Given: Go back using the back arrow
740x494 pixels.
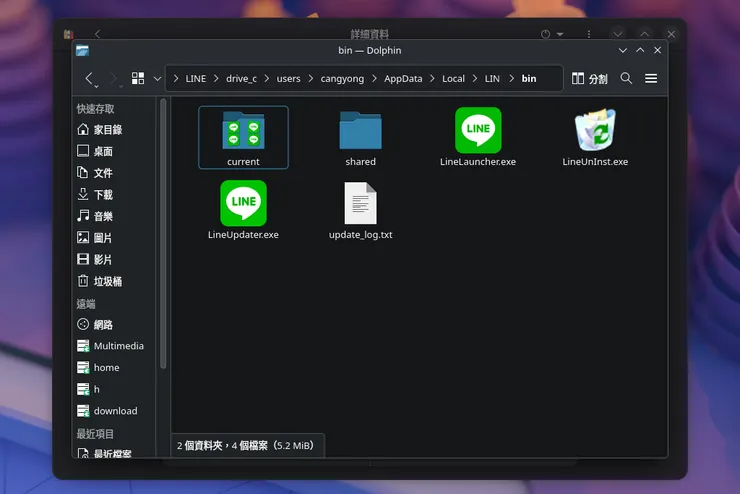Looking at the screenshot, I should point(90,78).
